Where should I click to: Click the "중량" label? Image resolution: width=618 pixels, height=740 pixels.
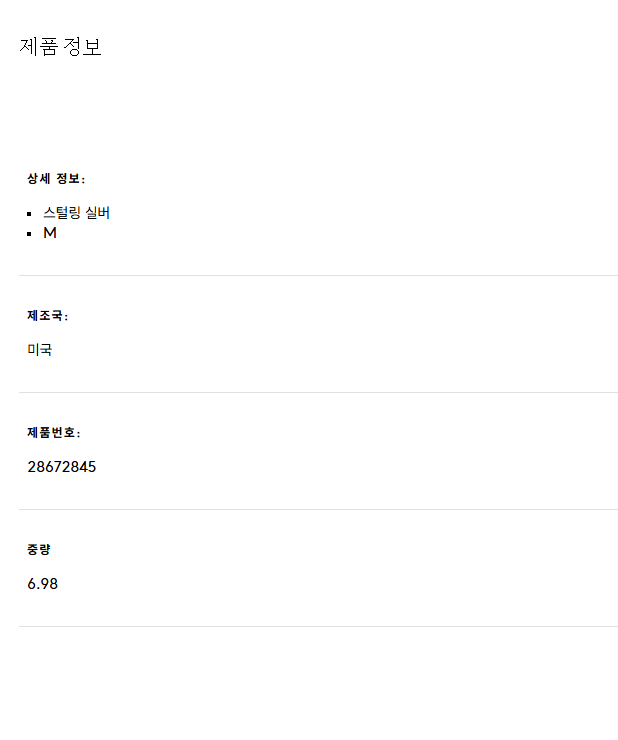point(39,550)
